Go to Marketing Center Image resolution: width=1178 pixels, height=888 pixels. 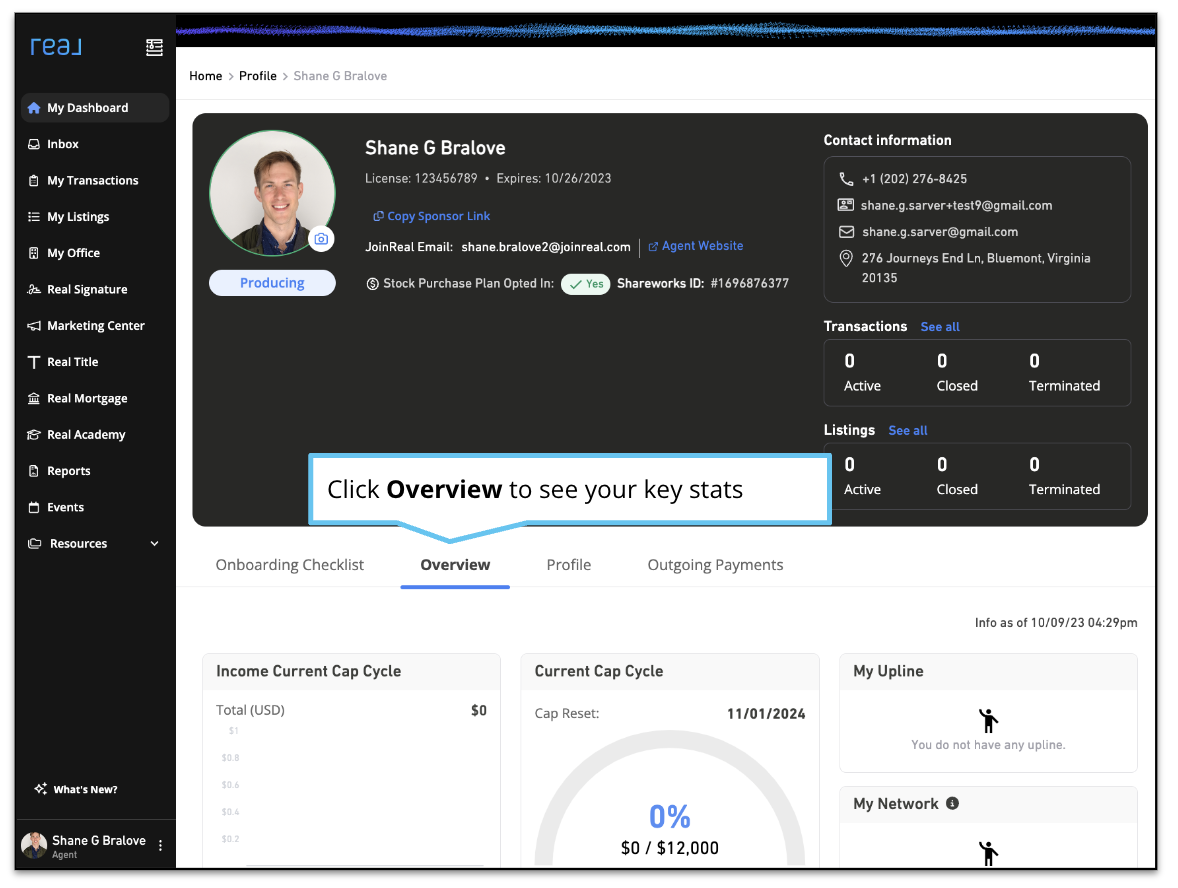96,326
